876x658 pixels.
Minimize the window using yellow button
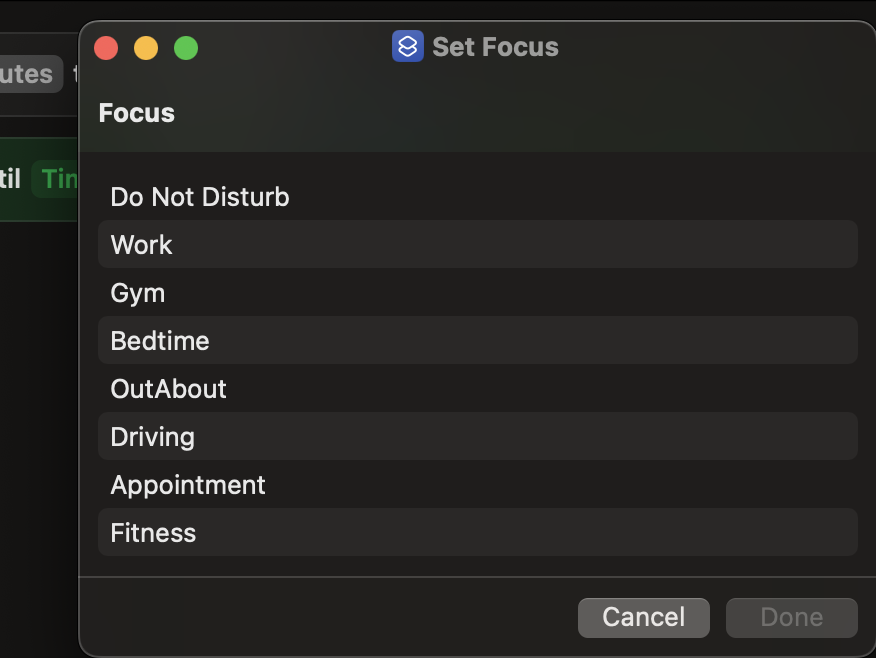pyautogui.click(x=146, y=48)
